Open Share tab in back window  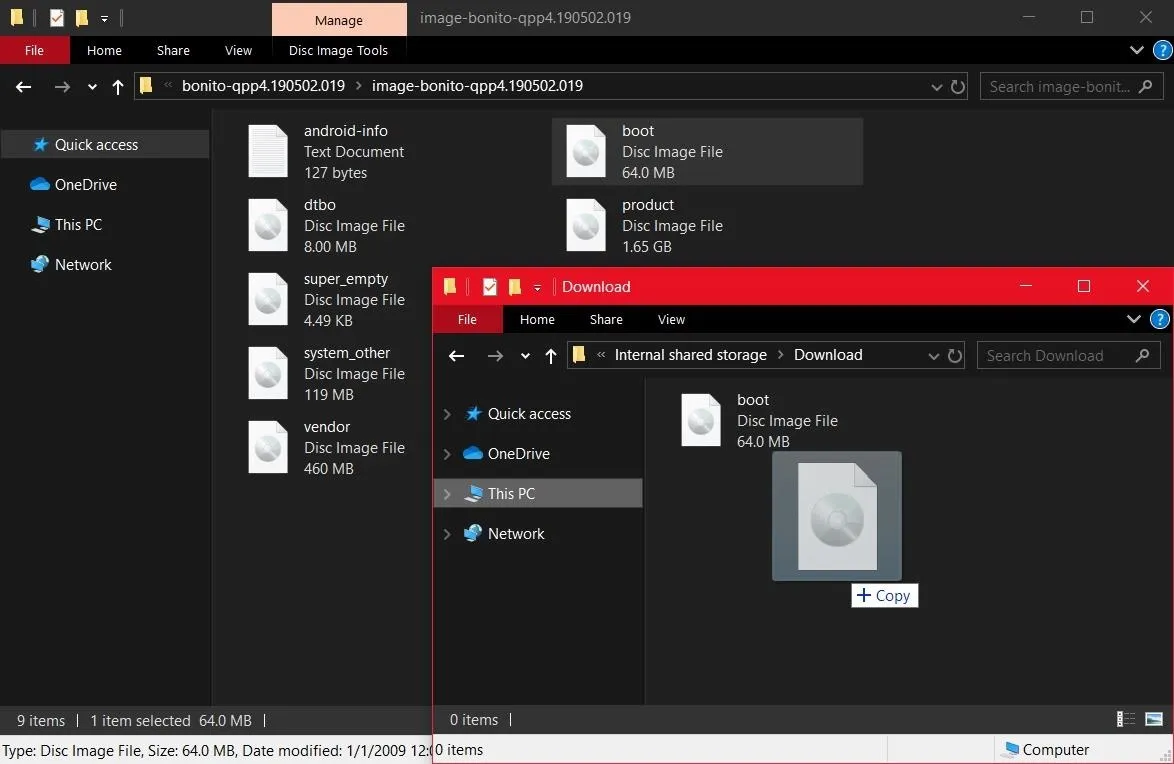[173, 50]
